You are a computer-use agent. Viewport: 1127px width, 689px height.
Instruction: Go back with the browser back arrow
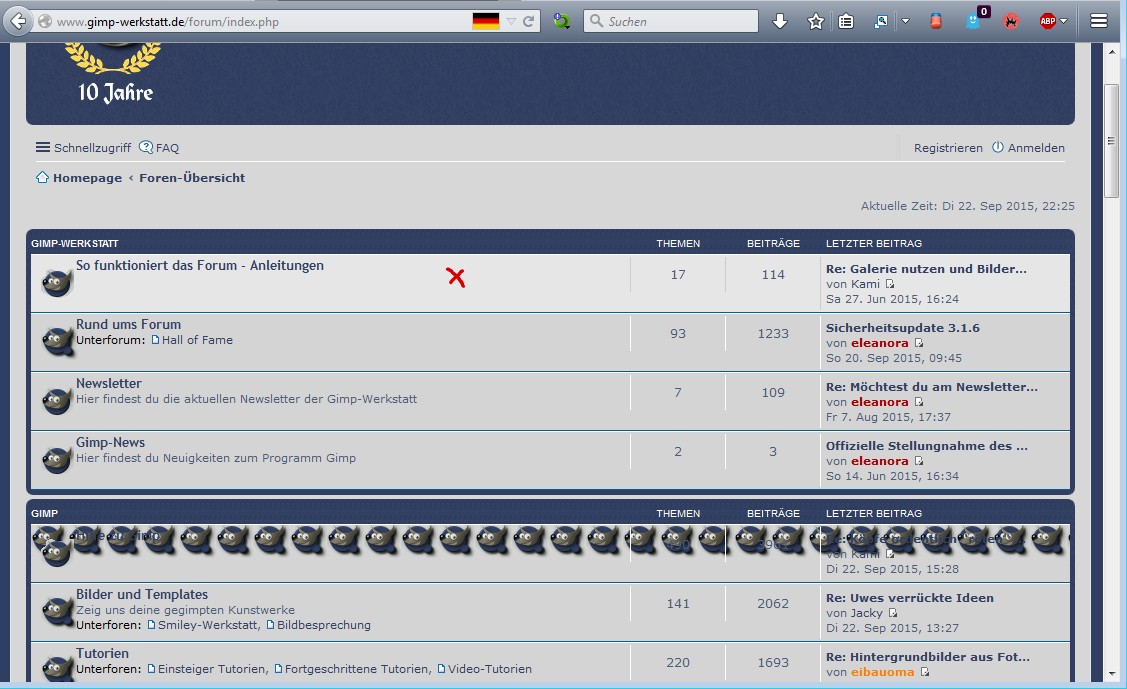[x=19, y=21]
